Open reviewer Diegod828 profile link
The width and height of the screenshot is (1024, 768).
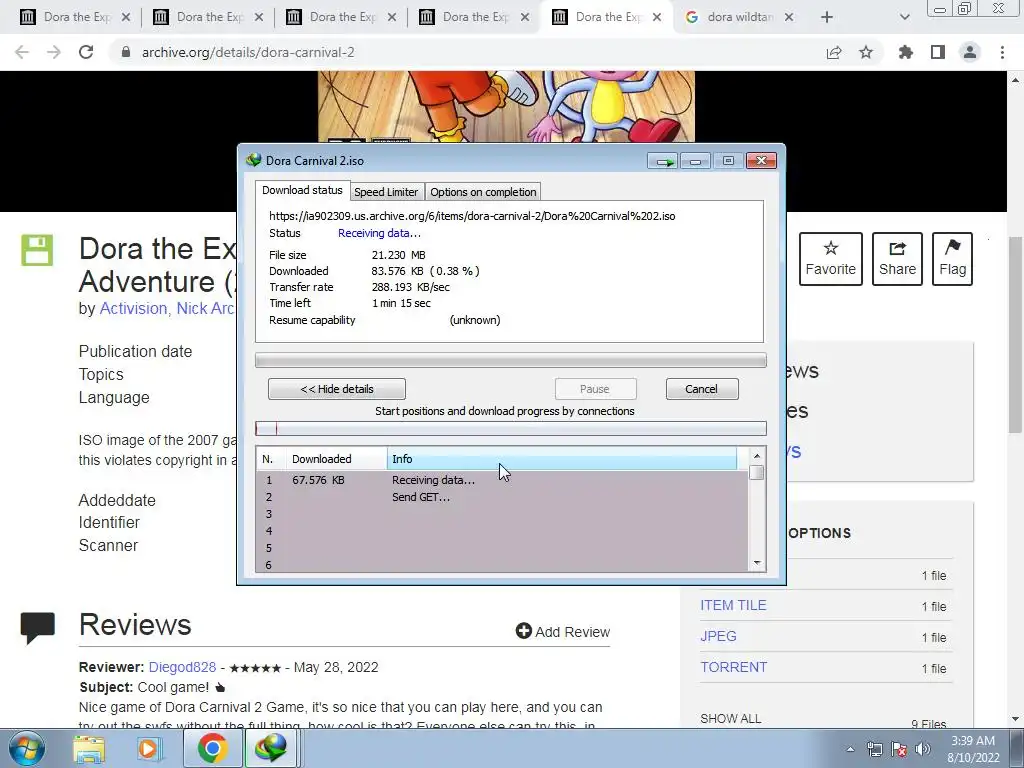[182, 667]
